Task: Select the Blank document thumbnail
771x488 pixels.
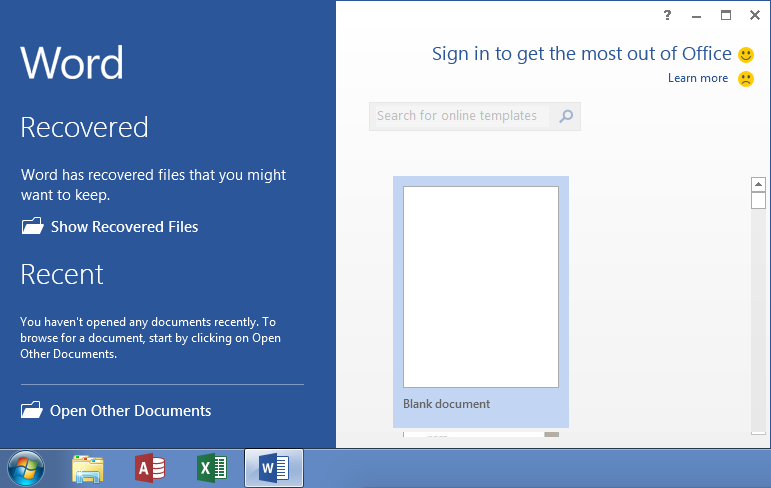Action: pos(481,287)
